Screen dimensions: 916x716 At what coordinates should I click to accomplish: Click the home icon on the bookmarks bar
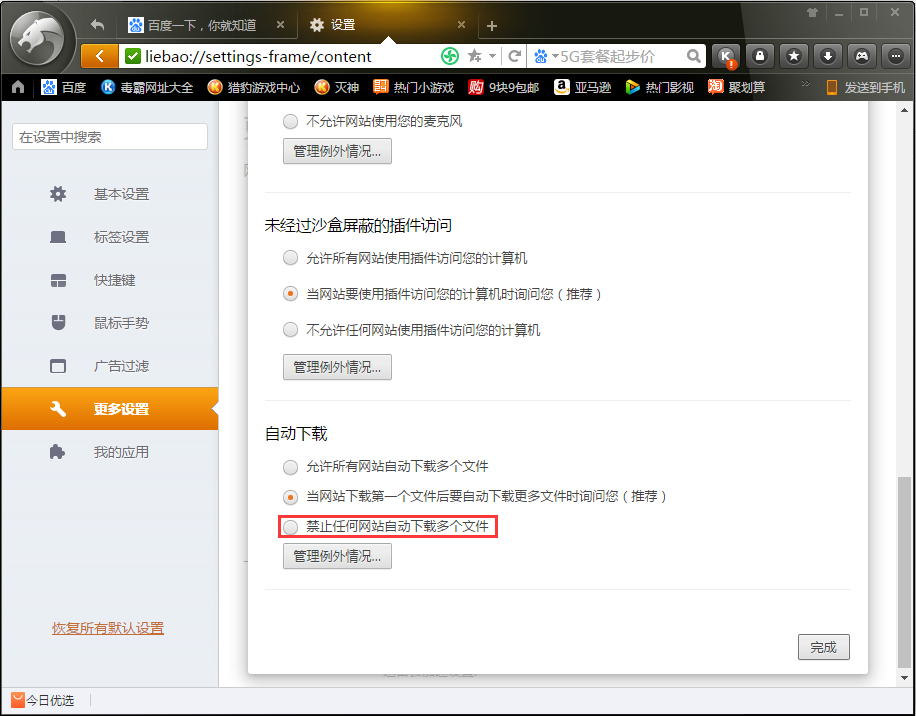click(x=16, y=87)
